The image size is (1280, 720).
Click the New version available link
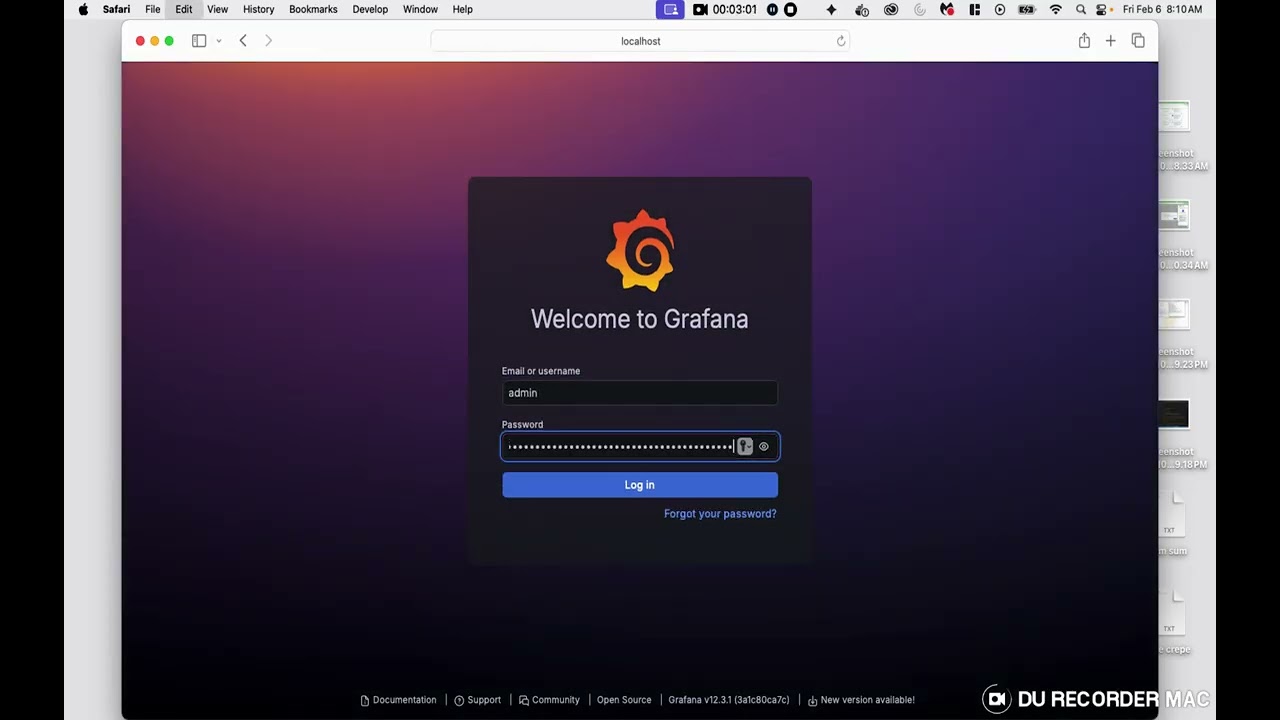861,700
